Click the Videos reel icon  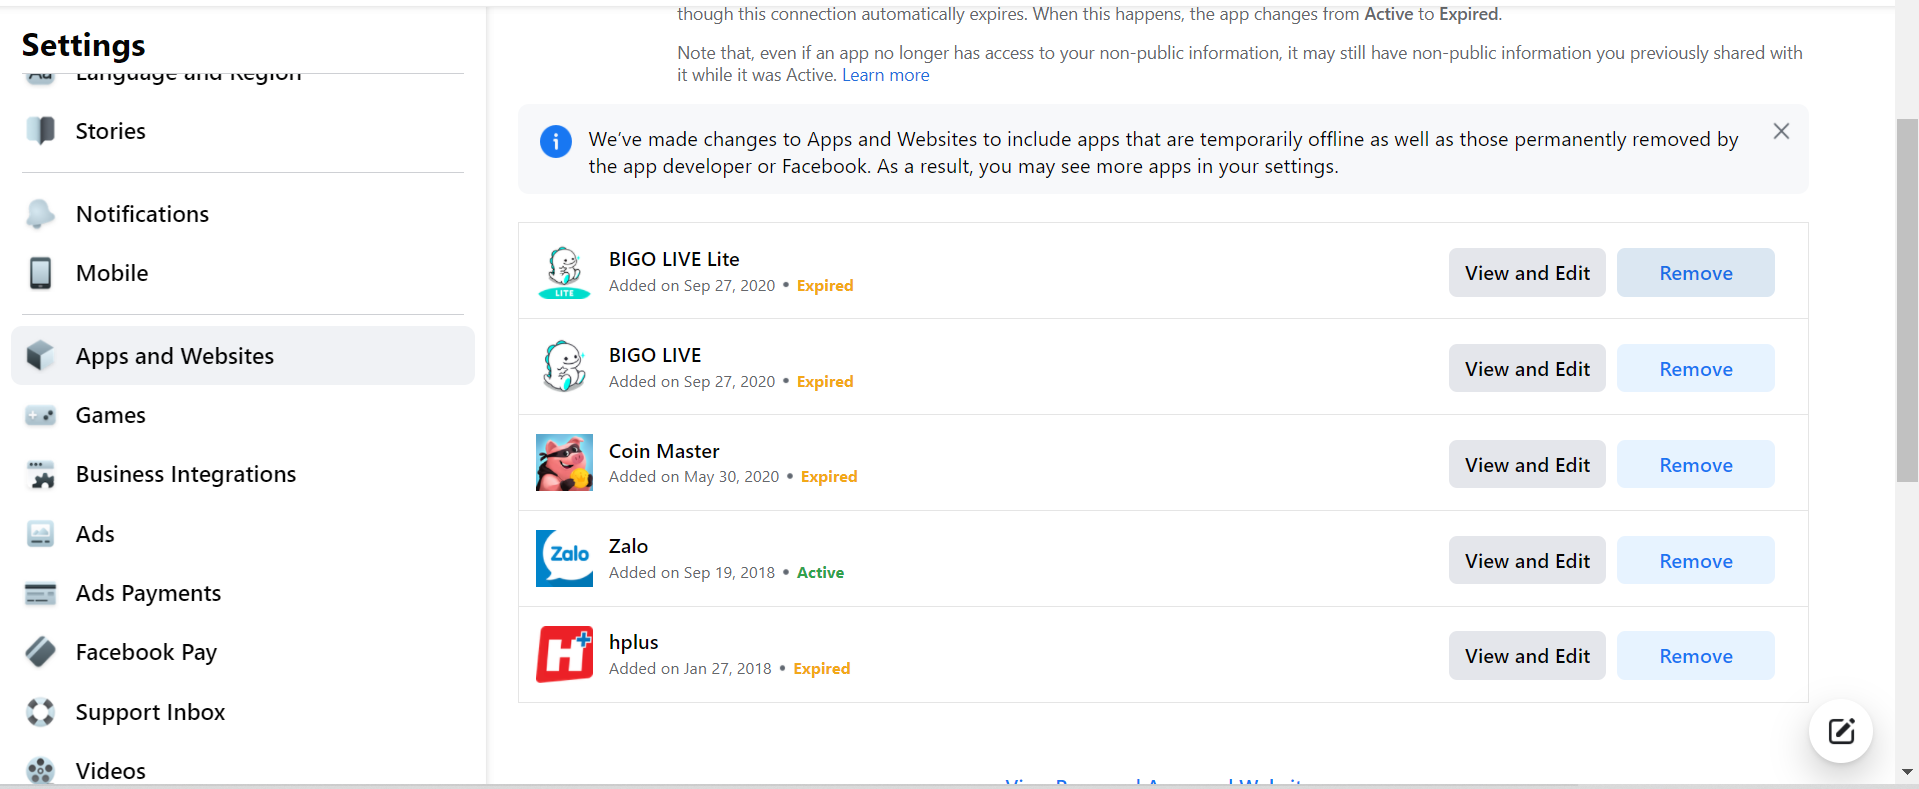coord(41,771)
